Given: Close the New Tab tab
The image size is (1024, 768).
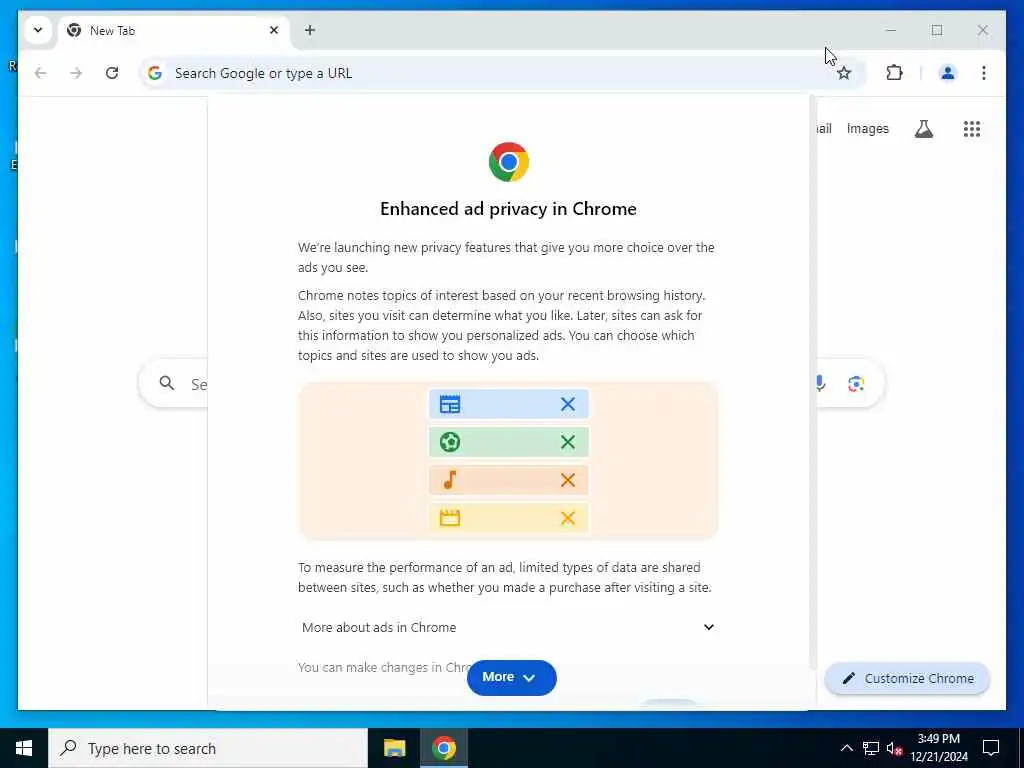Looking at the screenshot, I should pos(274,30).
